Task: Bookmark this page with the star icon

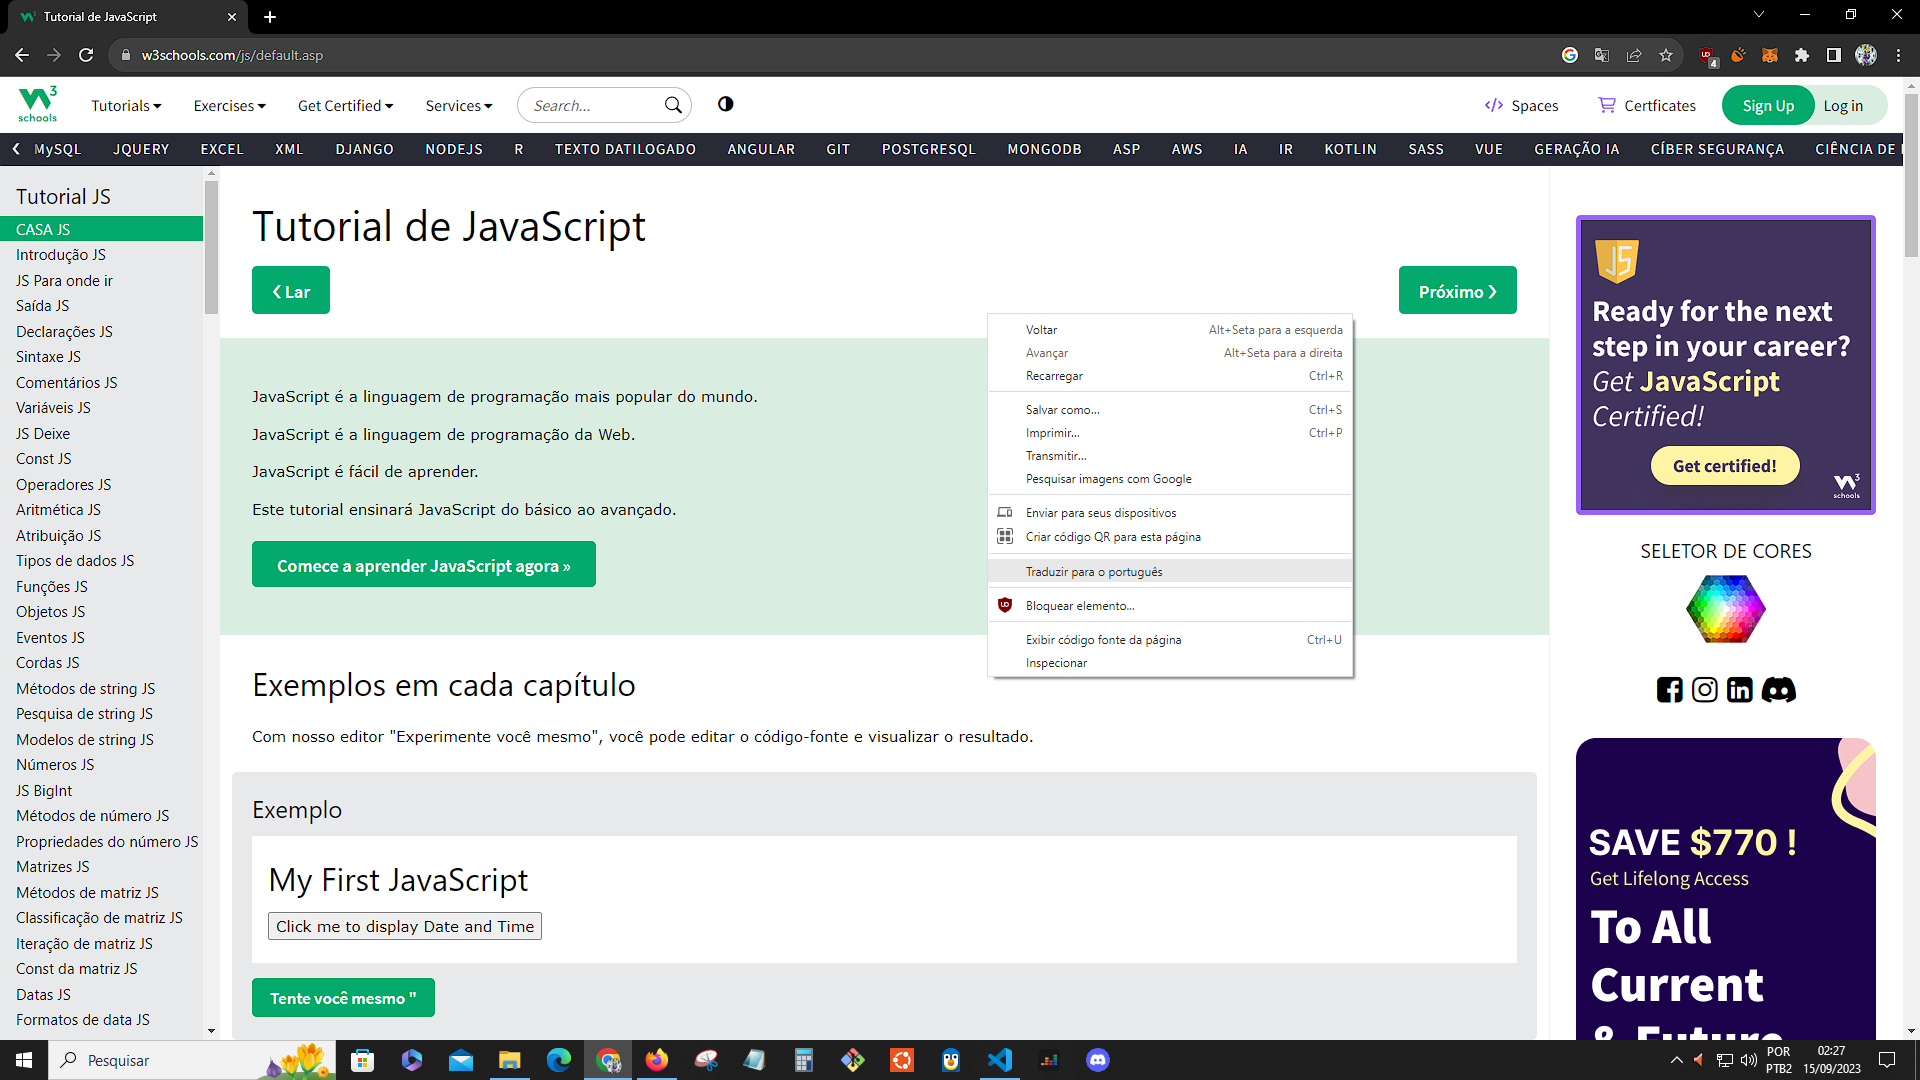Action: 1666,55
